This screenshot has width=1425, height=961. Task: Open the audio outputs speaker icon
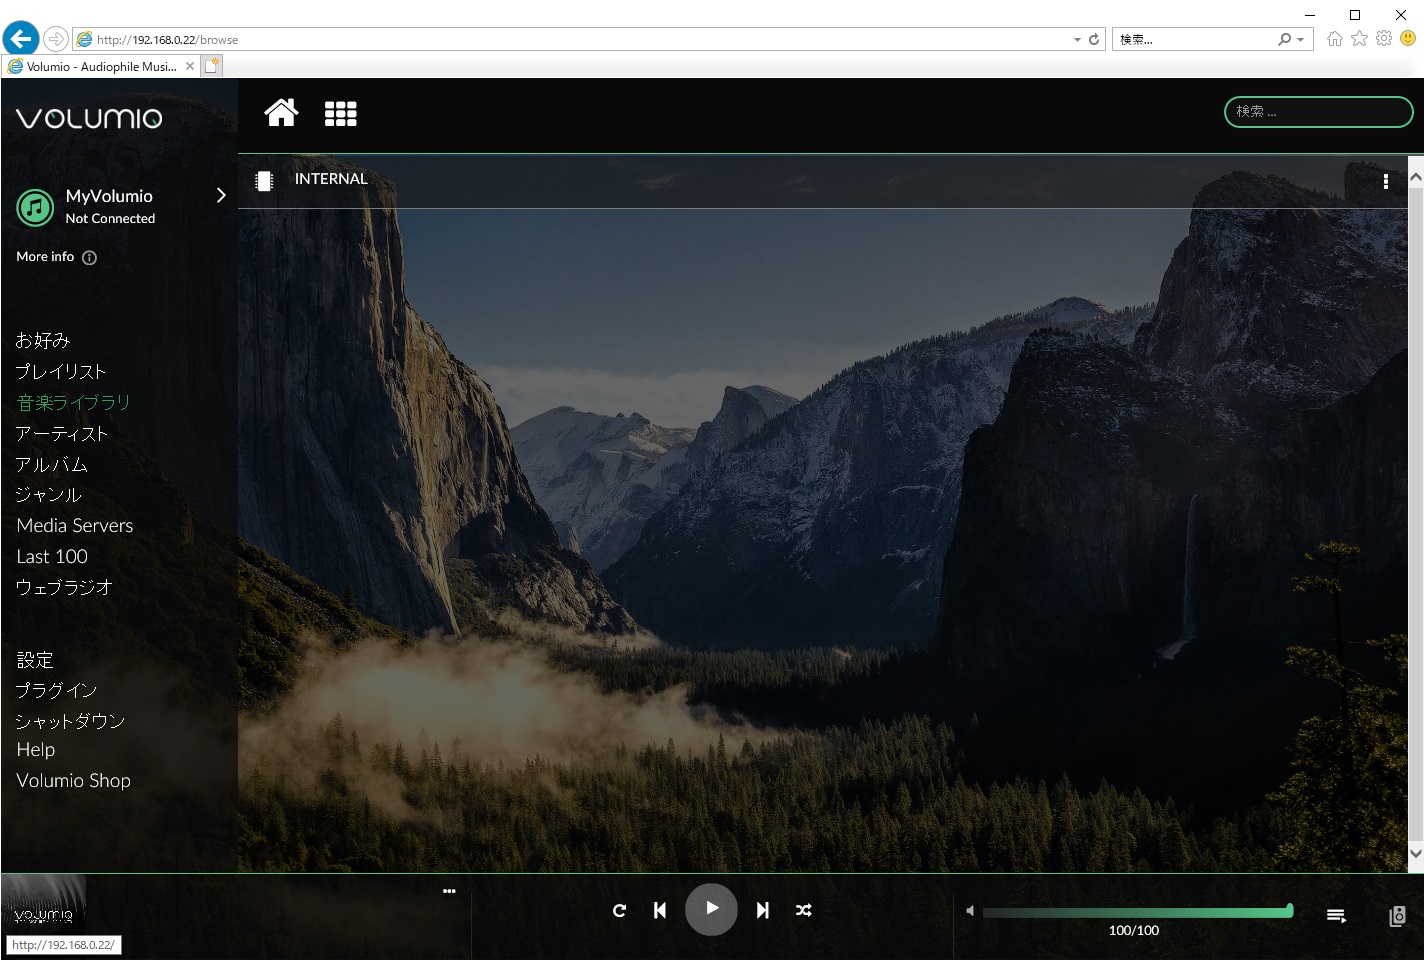click(x=1397, y=916)
